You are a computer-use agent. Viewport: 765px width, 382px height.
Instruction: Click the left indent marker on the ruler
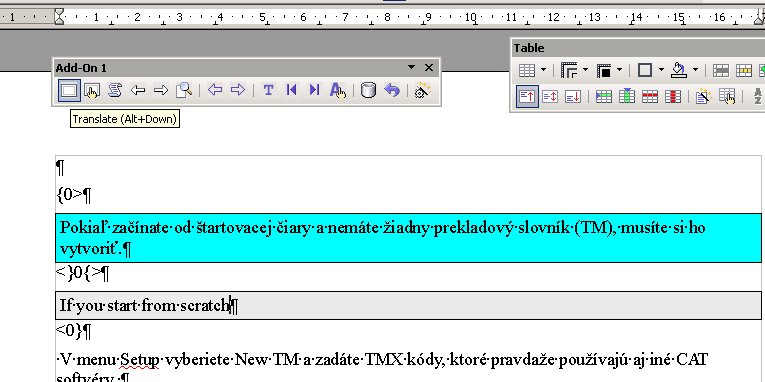tap(60, 18)
